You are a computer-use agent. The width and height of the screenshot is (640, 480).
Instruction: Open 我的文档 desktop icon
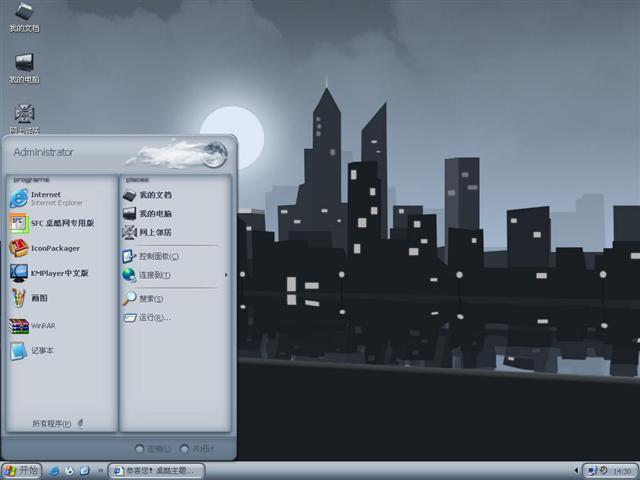coord(24,17)
